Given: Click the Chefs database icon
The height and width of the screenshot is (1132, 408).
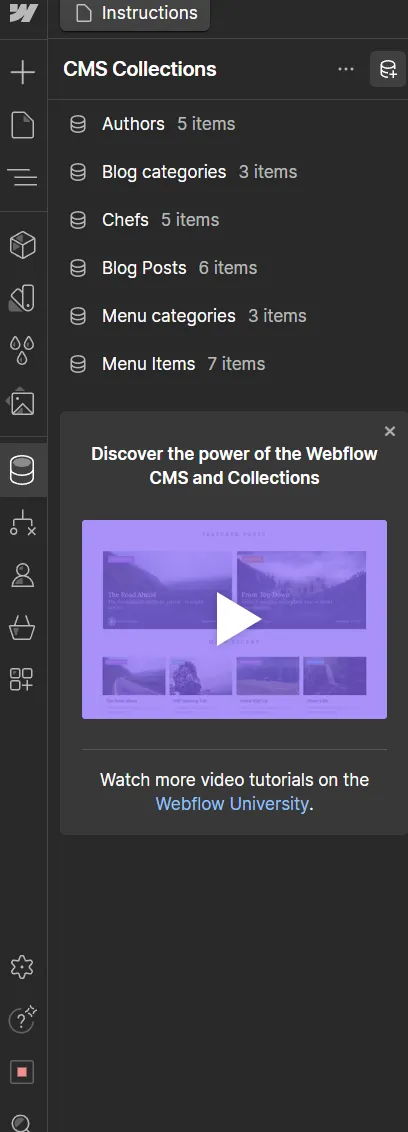Looking at the screenshot, I should click(78, 220).
